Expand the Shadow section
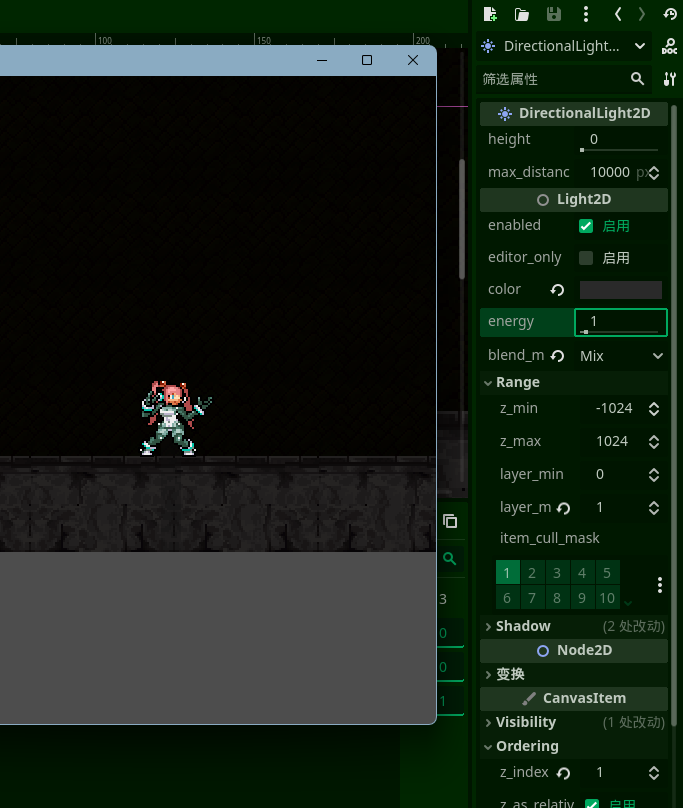 tap(523, 626)
